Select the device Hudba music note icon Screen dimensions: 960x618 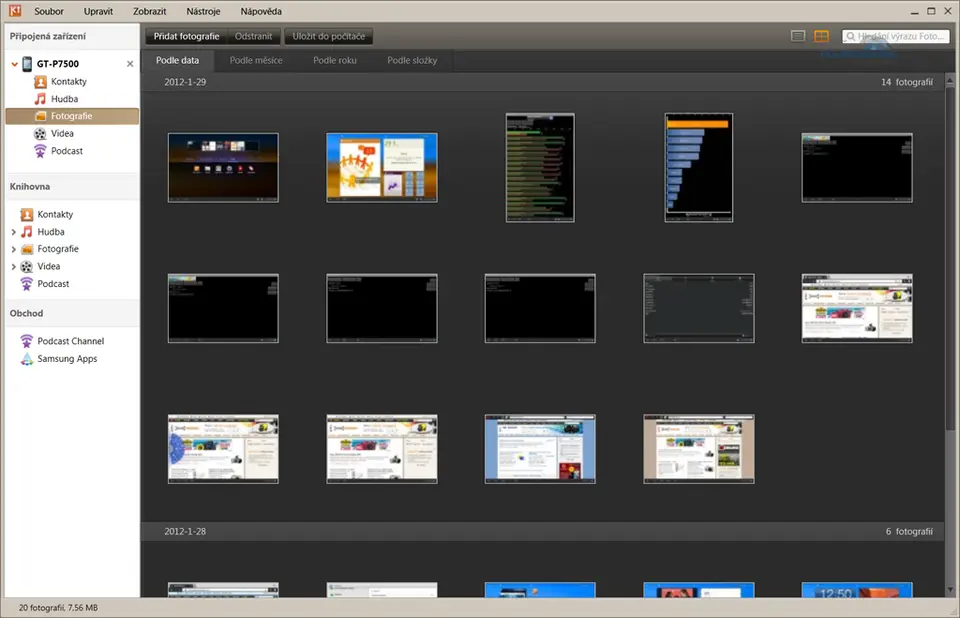click(40, 99)
